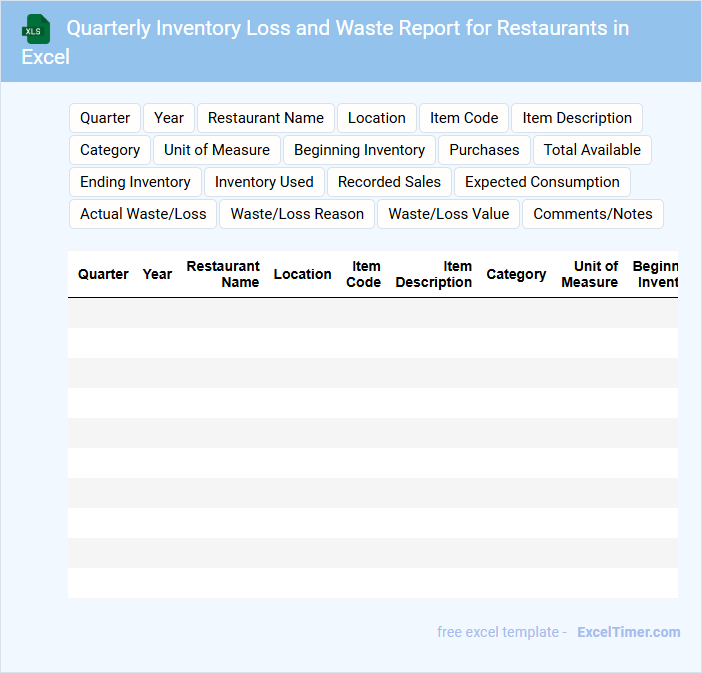Click the report title heading text
Image resolution: width=702 pixels, height=673 pixels.
coord(325,42)
